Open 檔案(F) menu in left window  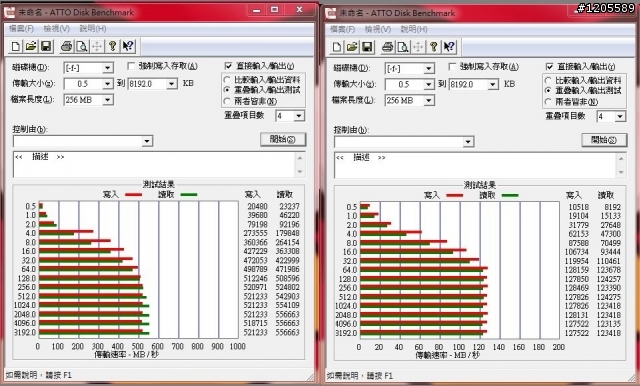point(21,29)
